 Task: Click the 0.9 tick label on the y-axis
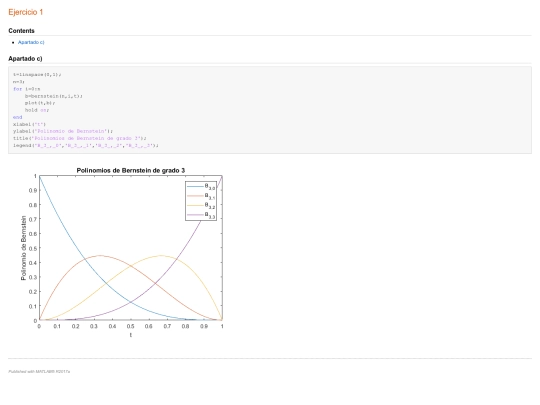click(x=33, y=190)
